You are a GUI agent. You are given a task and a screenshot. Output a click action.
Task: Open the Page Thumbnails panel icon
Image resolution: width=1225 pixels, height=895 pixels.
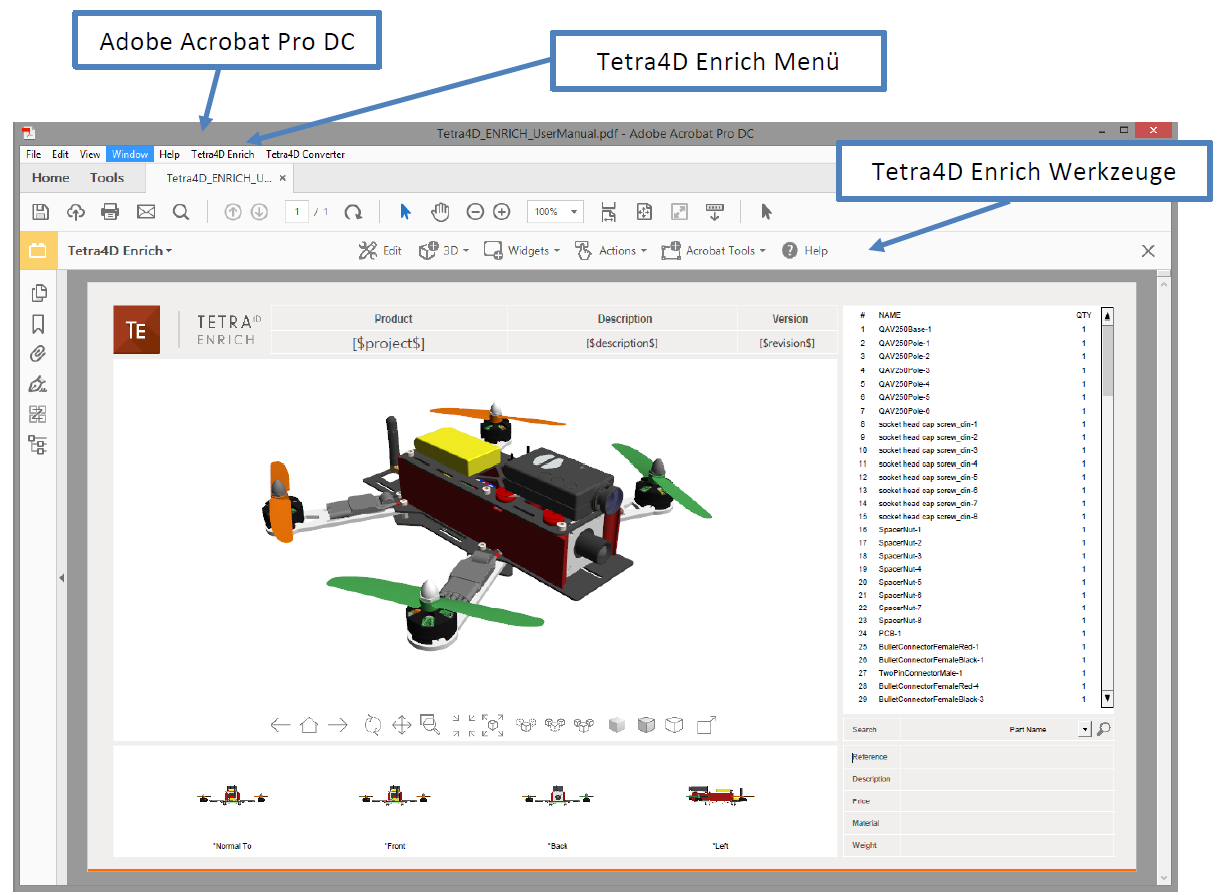[x=37, y=293]
